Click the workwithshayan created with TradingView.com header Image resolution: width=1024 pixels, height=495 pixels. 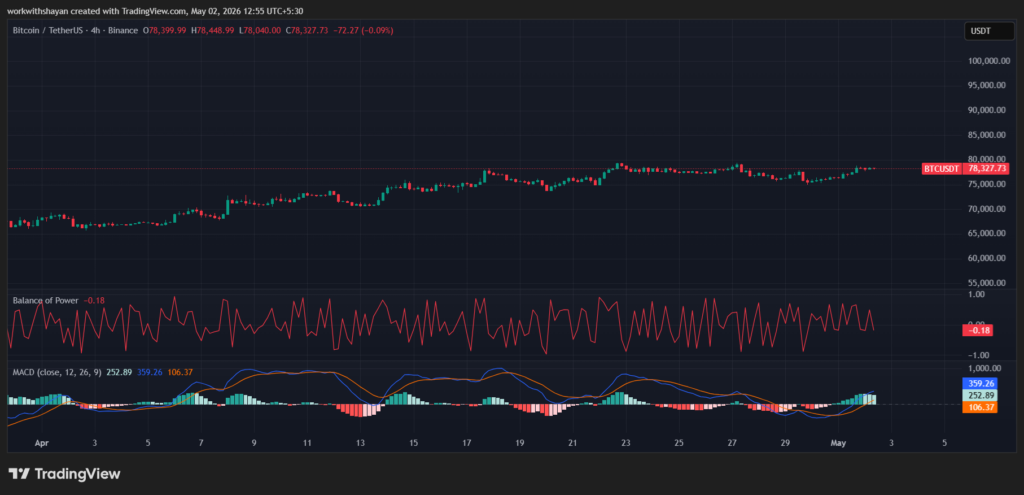click(x=155, y=11)
